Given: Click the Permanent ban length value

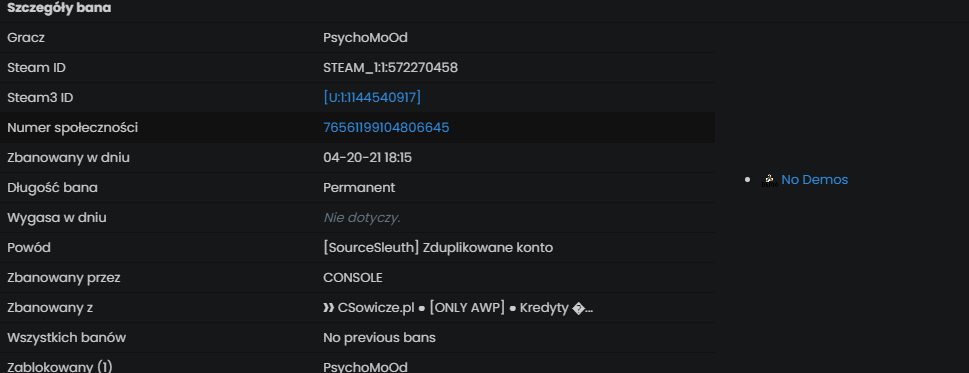Looking at the screenshot, I should [359, 188].
